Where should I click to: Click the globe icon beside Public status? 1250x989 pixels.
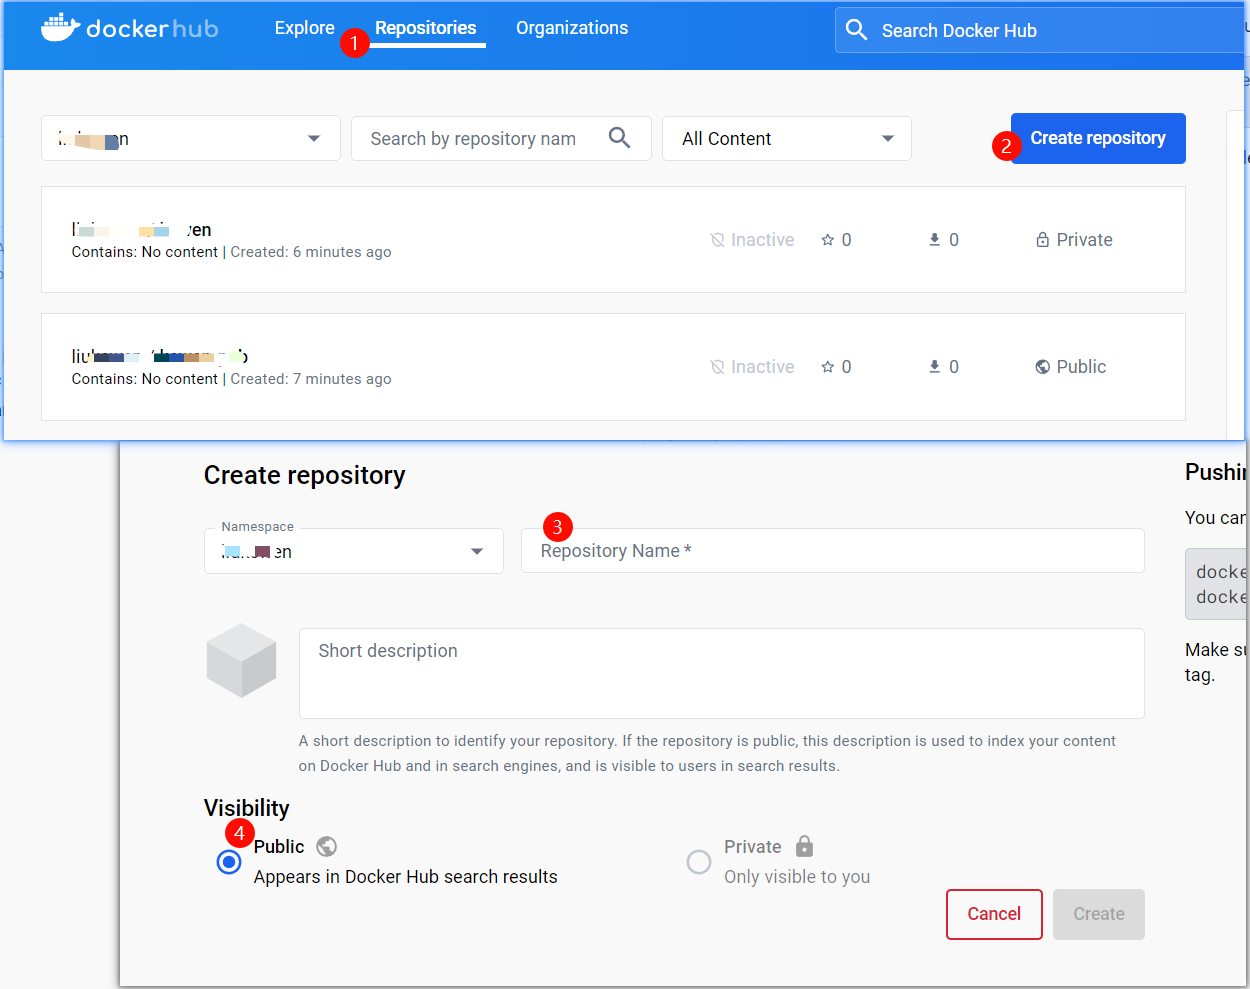pyautogui.click(x=1042, y=367)
